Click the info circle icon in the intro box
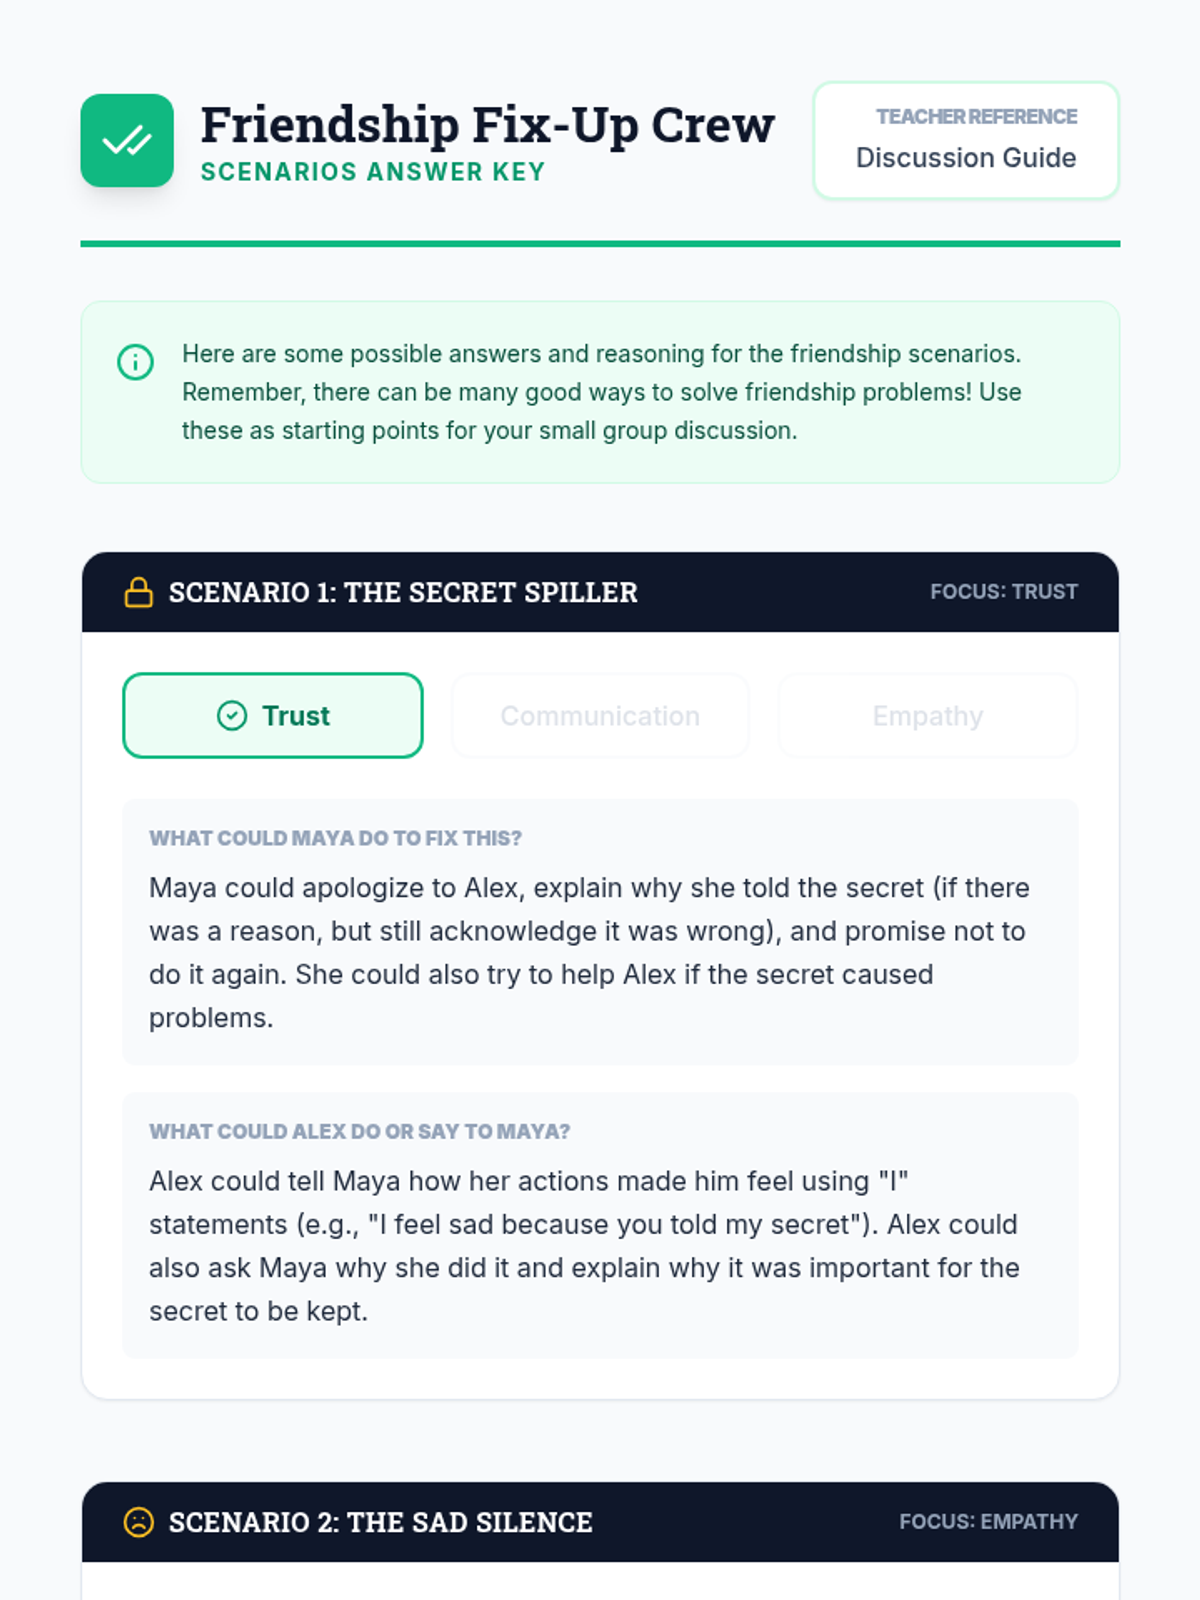This screenshot has height=1600, width=1200. click(x=136, y=362)
